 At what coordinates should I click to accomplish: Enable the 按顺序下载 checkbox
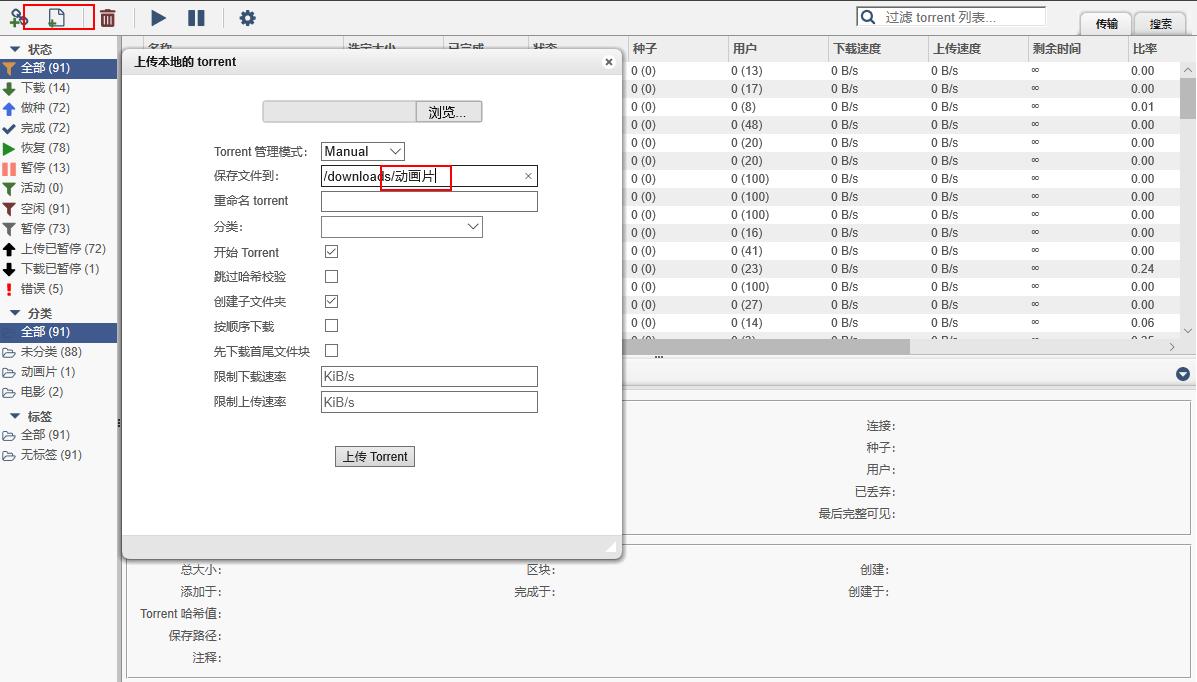click(x=331, y=325)
